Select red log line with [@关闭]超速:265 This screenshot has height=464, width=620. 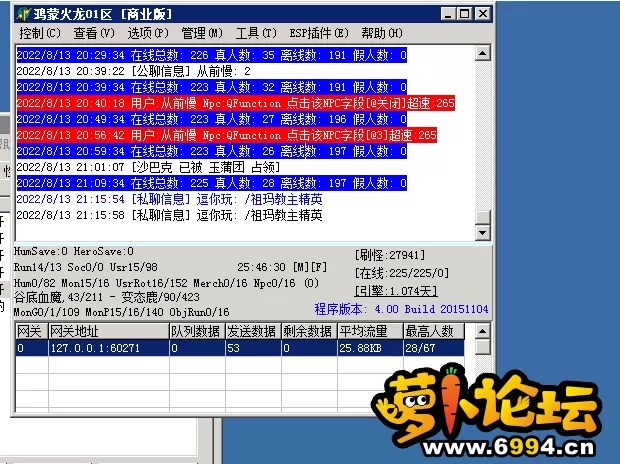coord(236,103)
